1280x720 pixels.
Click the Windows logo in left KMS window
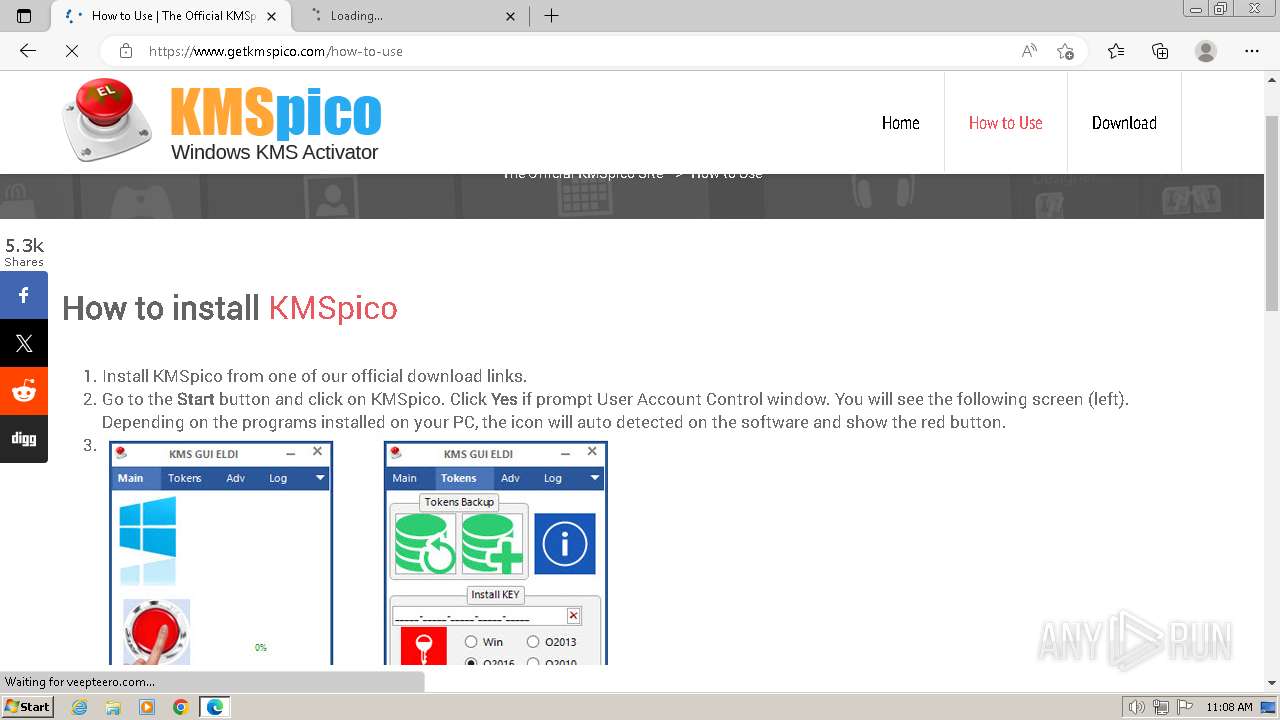(x=148, y=526)
